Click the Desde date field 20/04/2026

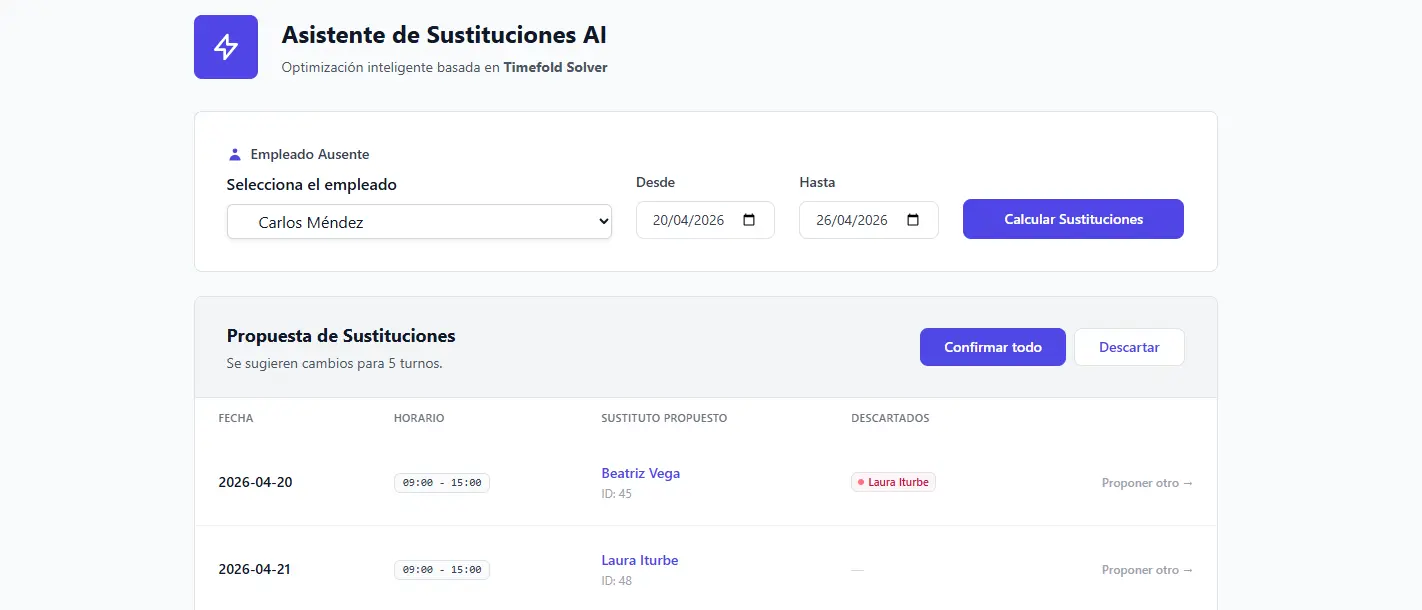click(x=705, y=220)
